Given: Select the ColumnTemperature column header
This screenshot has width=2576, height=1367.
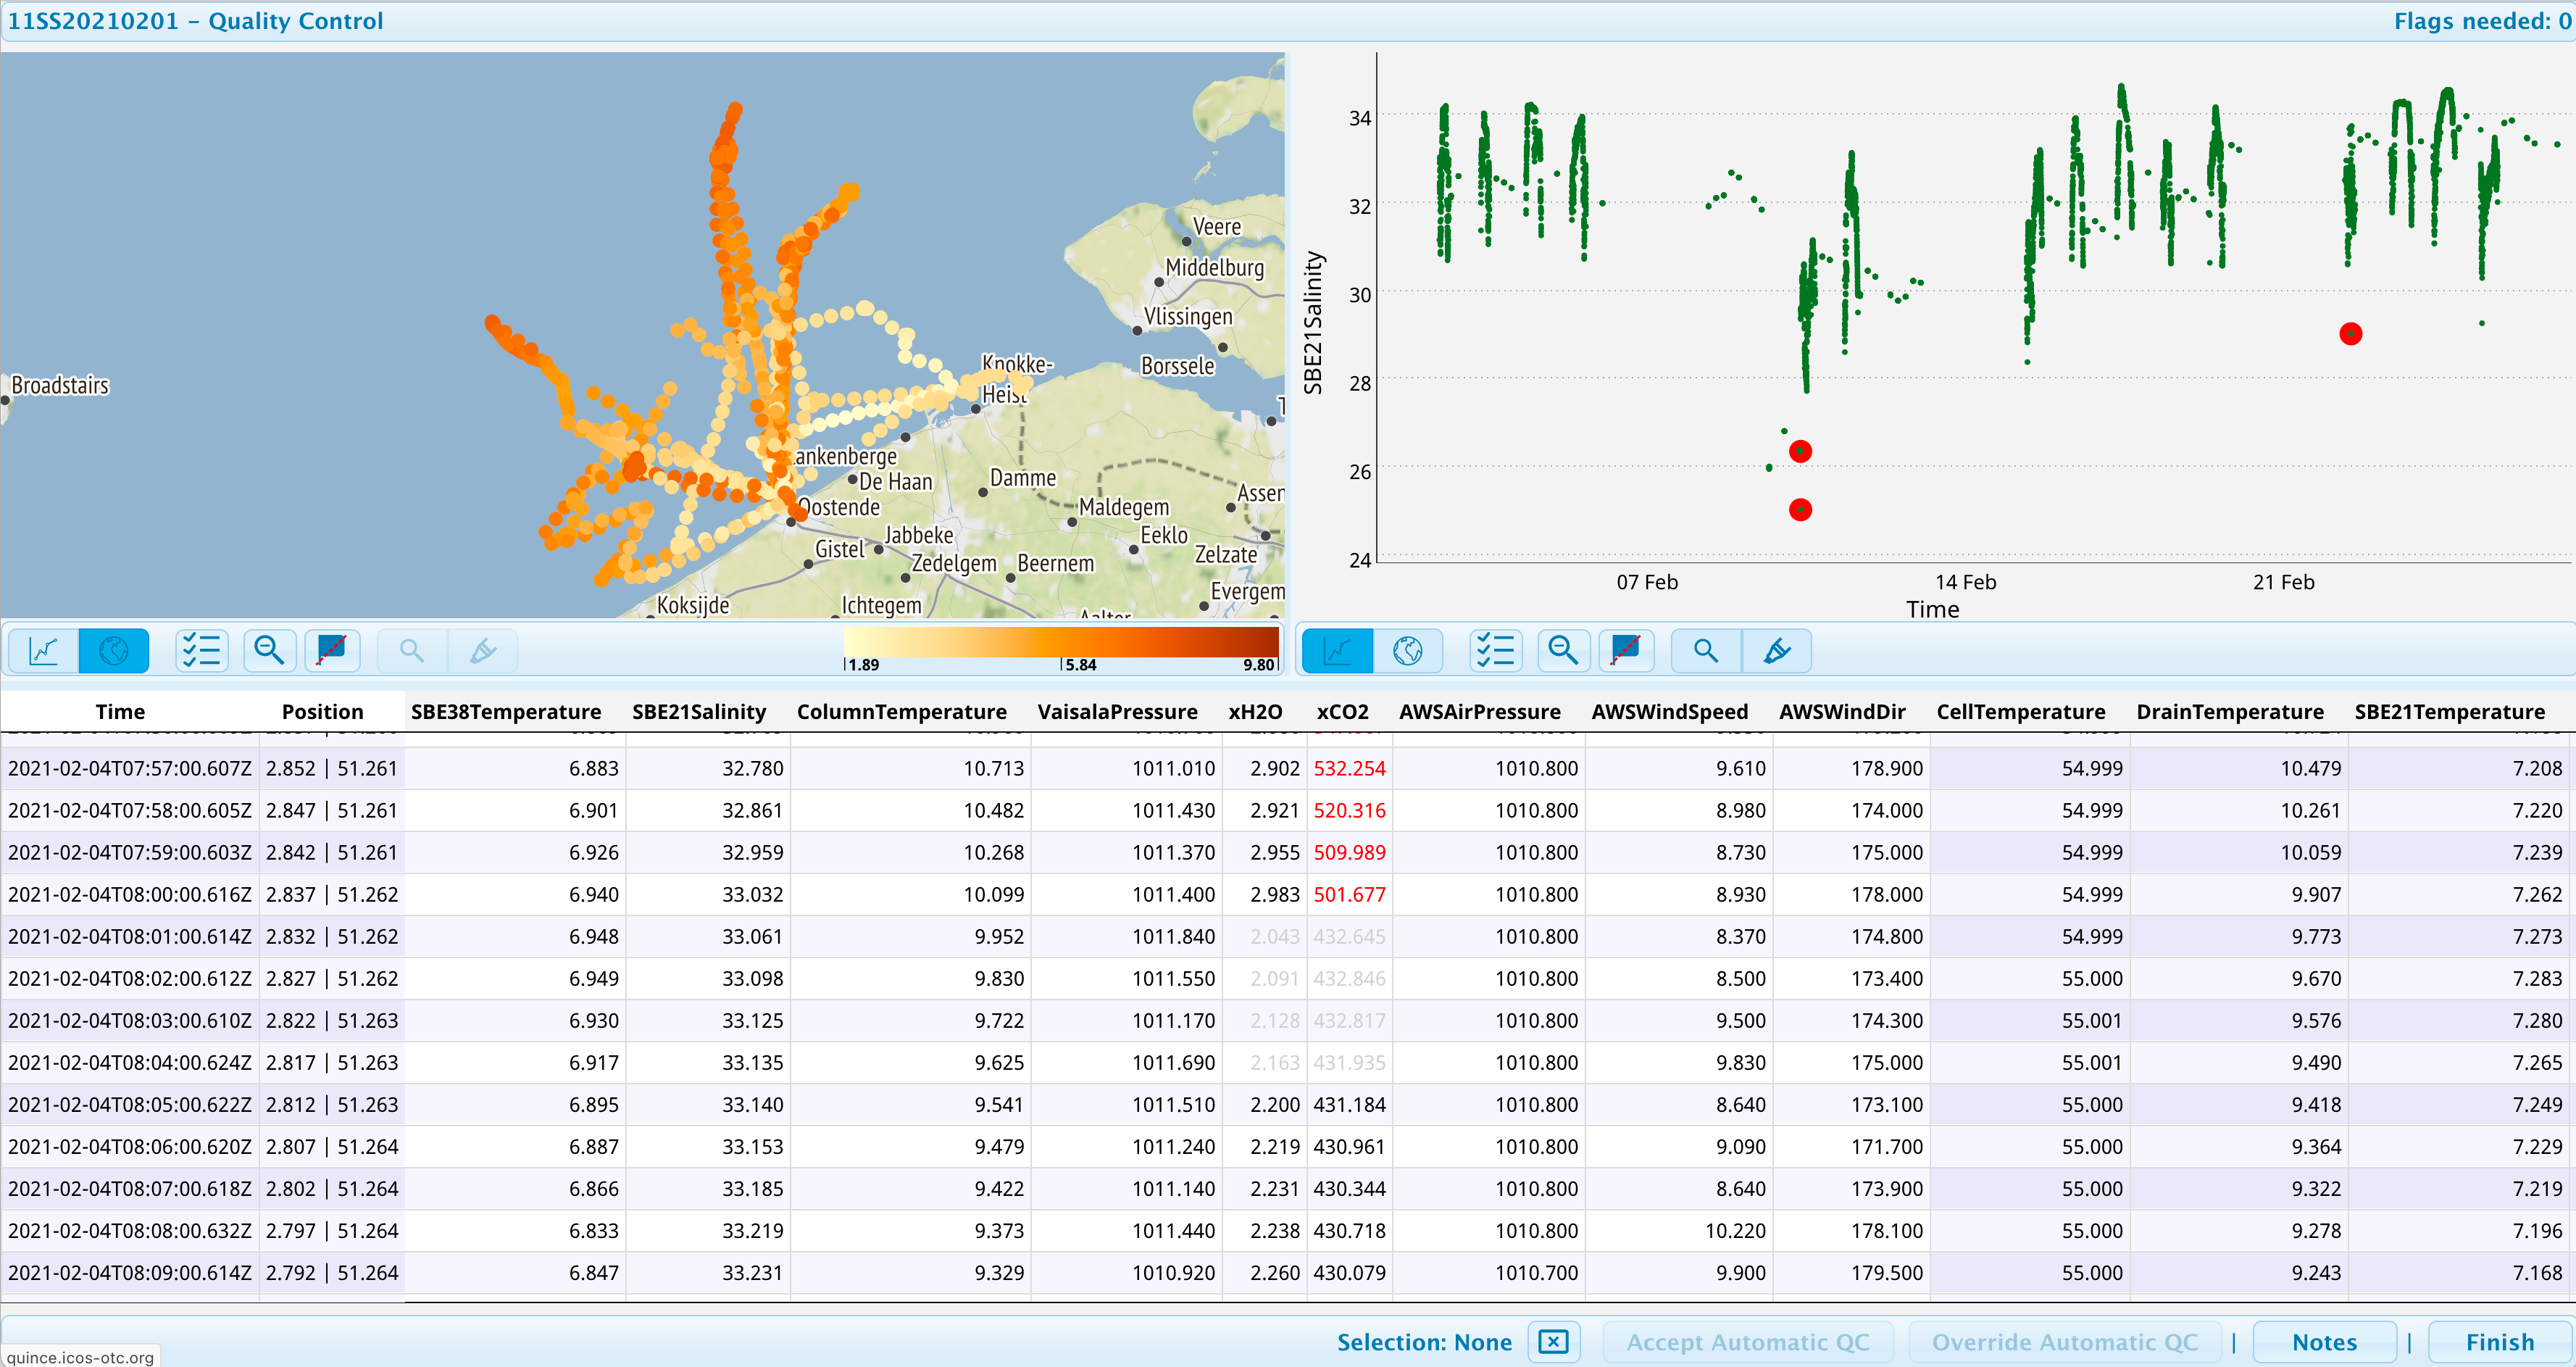Looking at the screenshot, I should point(901,711).
